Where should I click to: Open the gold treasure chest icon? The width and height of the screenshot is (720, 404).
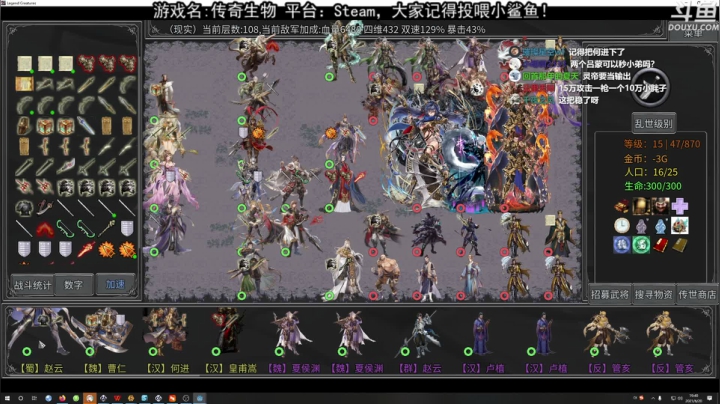tap(622, 207)
